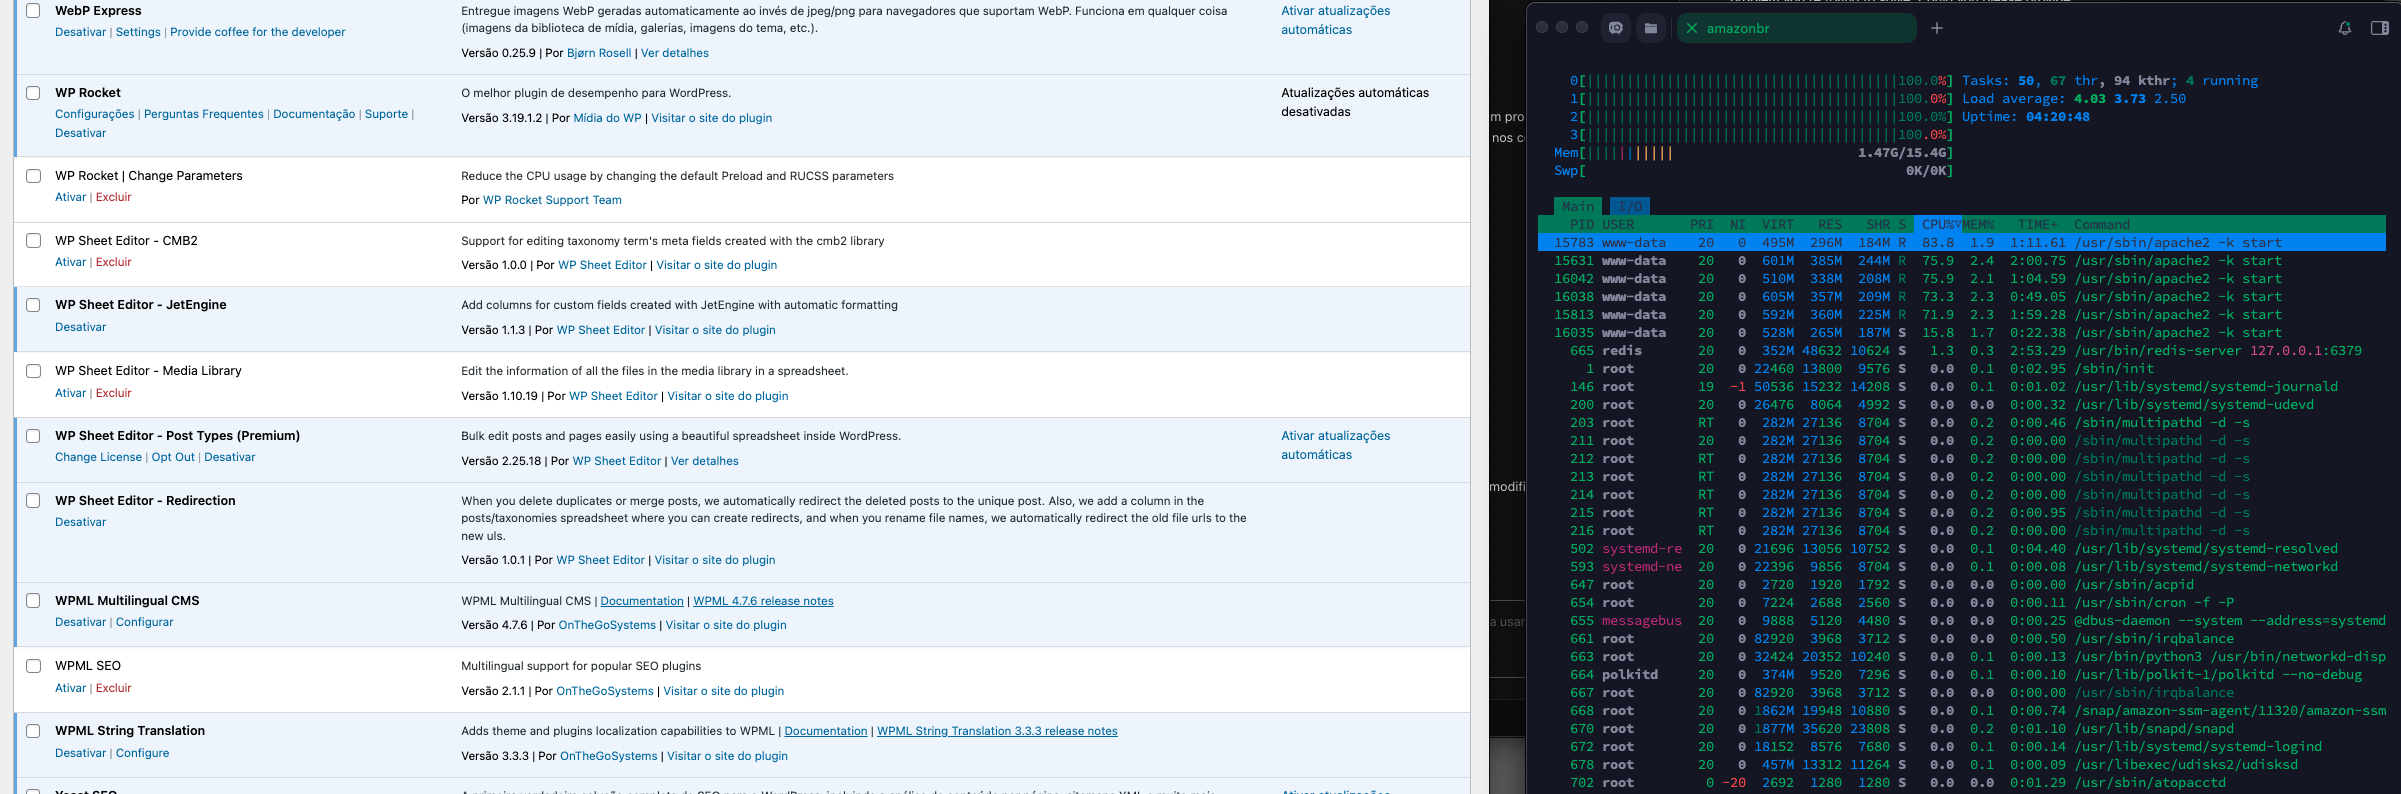The image size is (2401, 794).
Task: Select the Main tab in htop
Action: [1578, 206]
